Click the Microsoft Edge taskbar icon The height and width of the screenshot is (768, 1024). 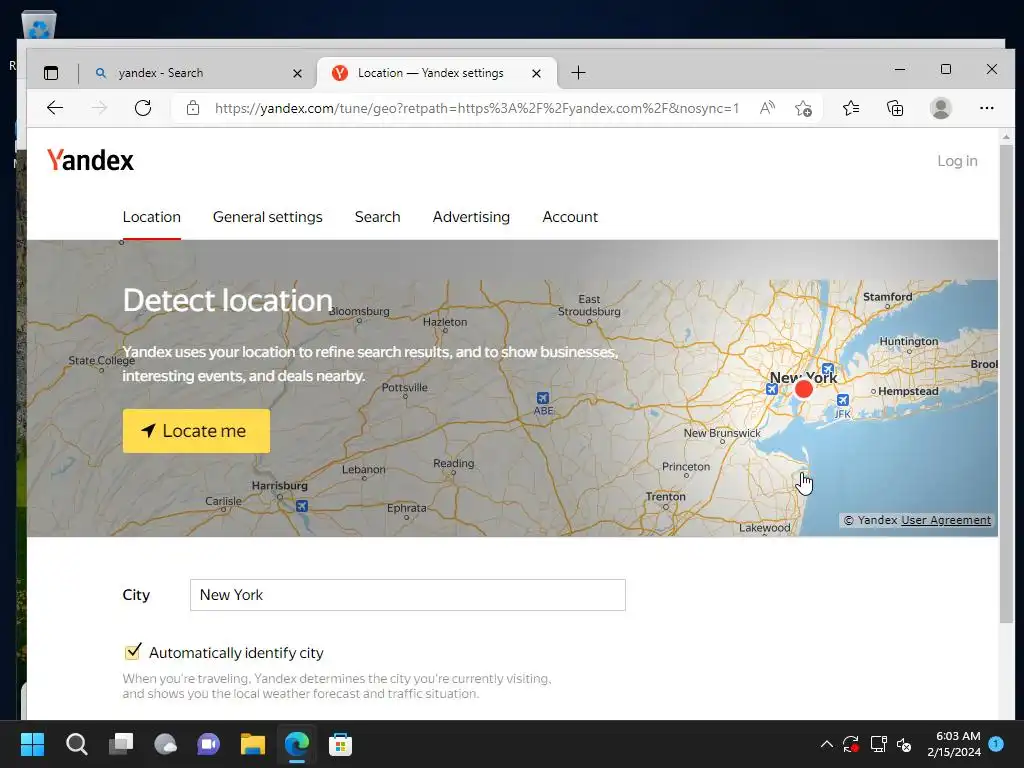point(297,744)
